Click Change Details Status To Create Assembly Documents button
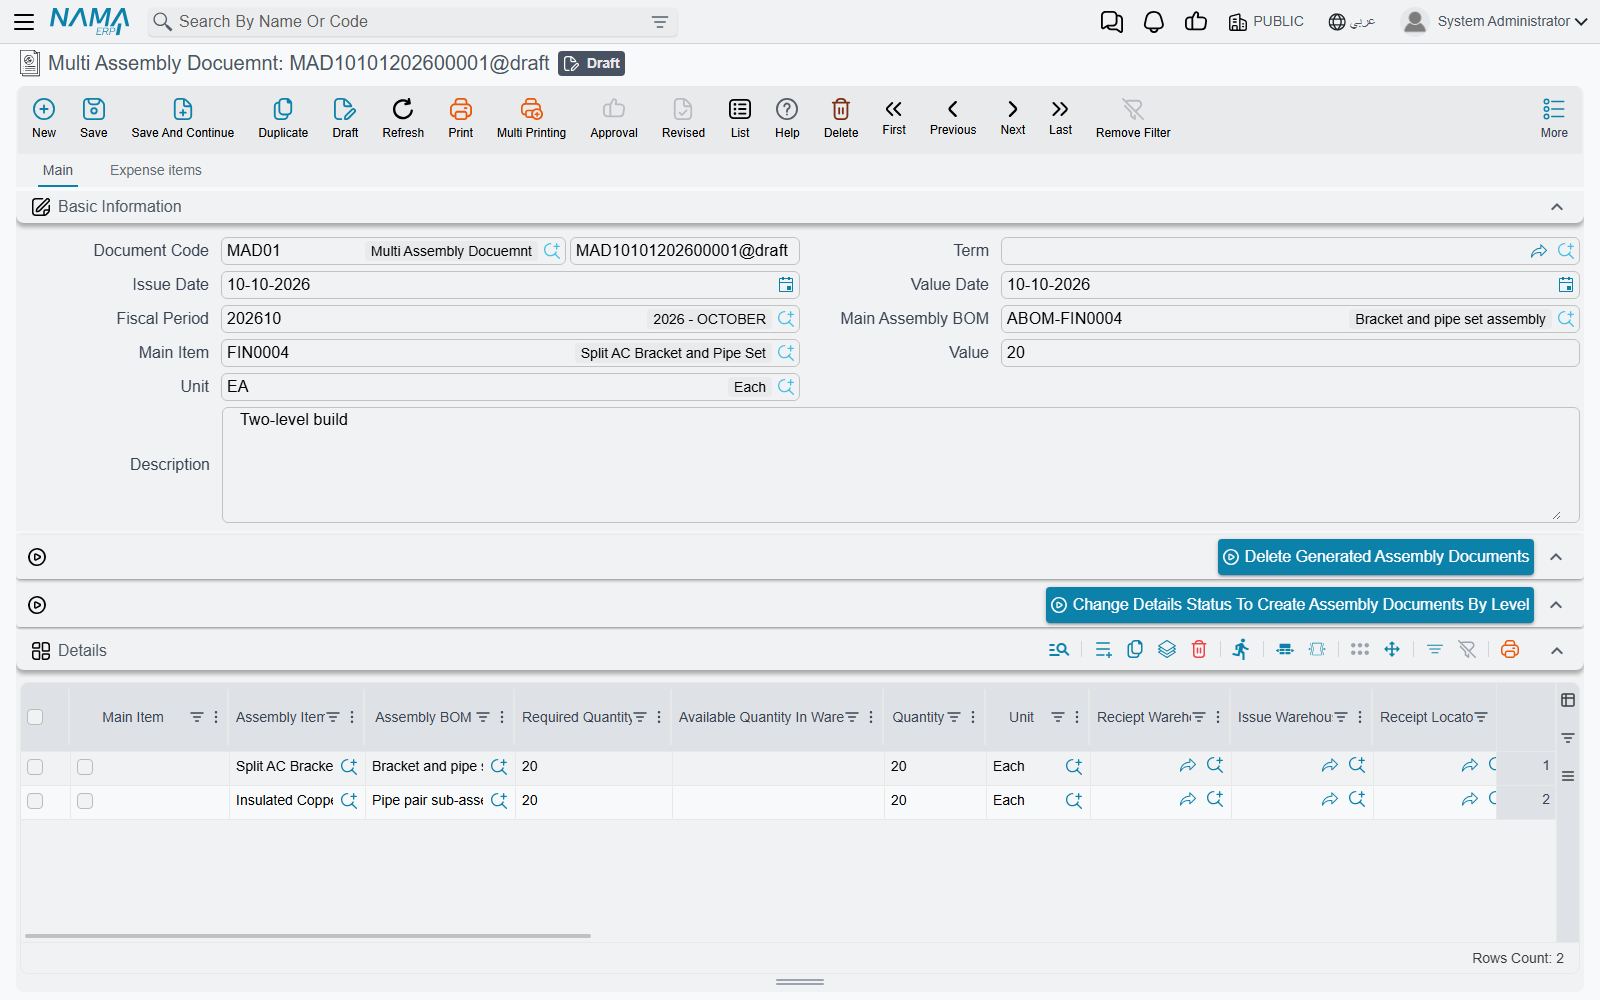The width and height of the screenshot is (1600, 1000). point(1290,605)
